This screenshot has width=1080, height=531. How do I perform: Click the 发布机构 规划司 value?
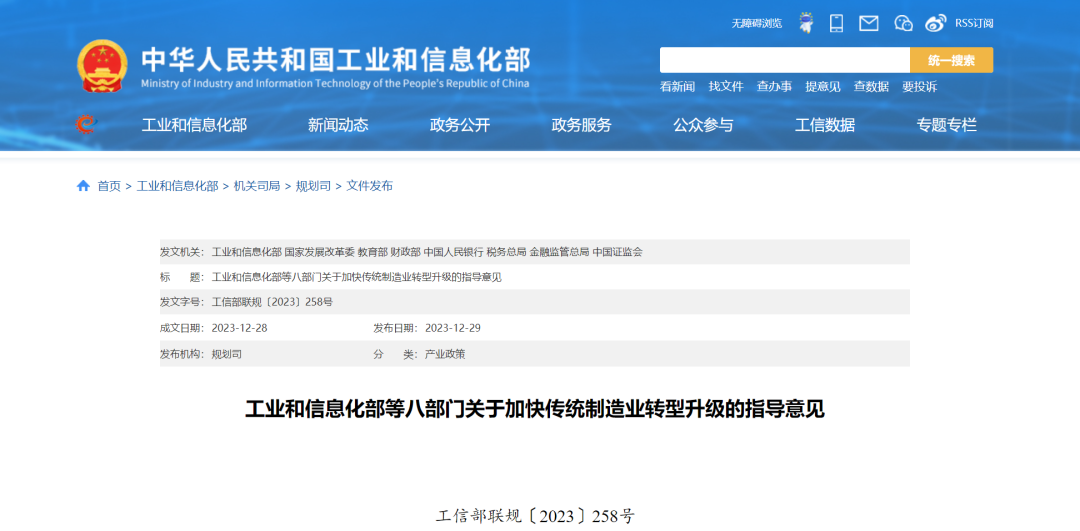click(x=227, y=355)
